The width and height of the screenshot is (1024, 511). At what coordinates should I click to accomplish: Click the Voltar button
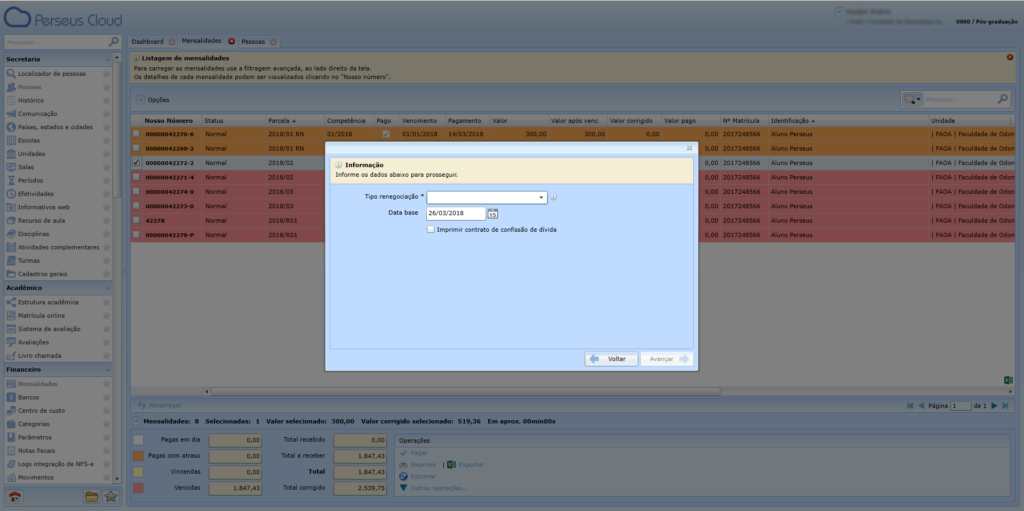(x=611, y=358)
